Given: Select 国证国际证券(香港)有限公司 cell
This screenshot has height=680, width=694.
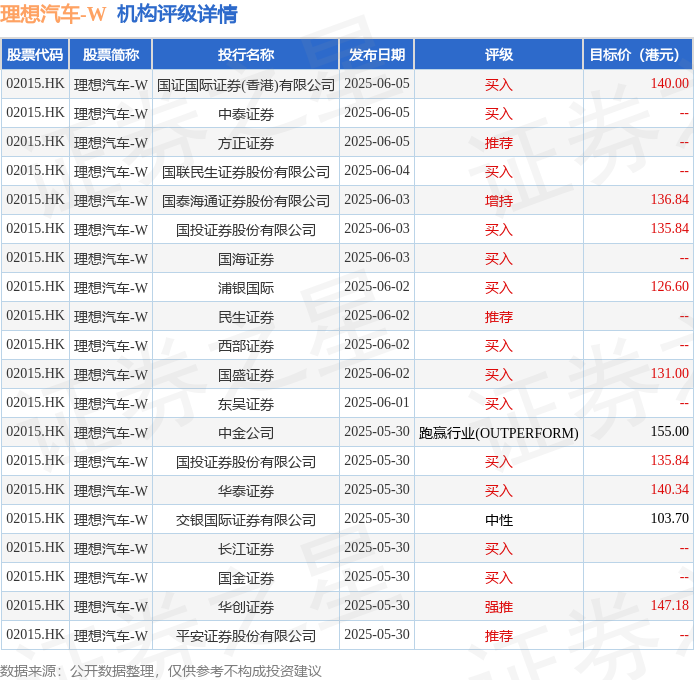Looking at the screenshot, I should [x=246, y=85].
